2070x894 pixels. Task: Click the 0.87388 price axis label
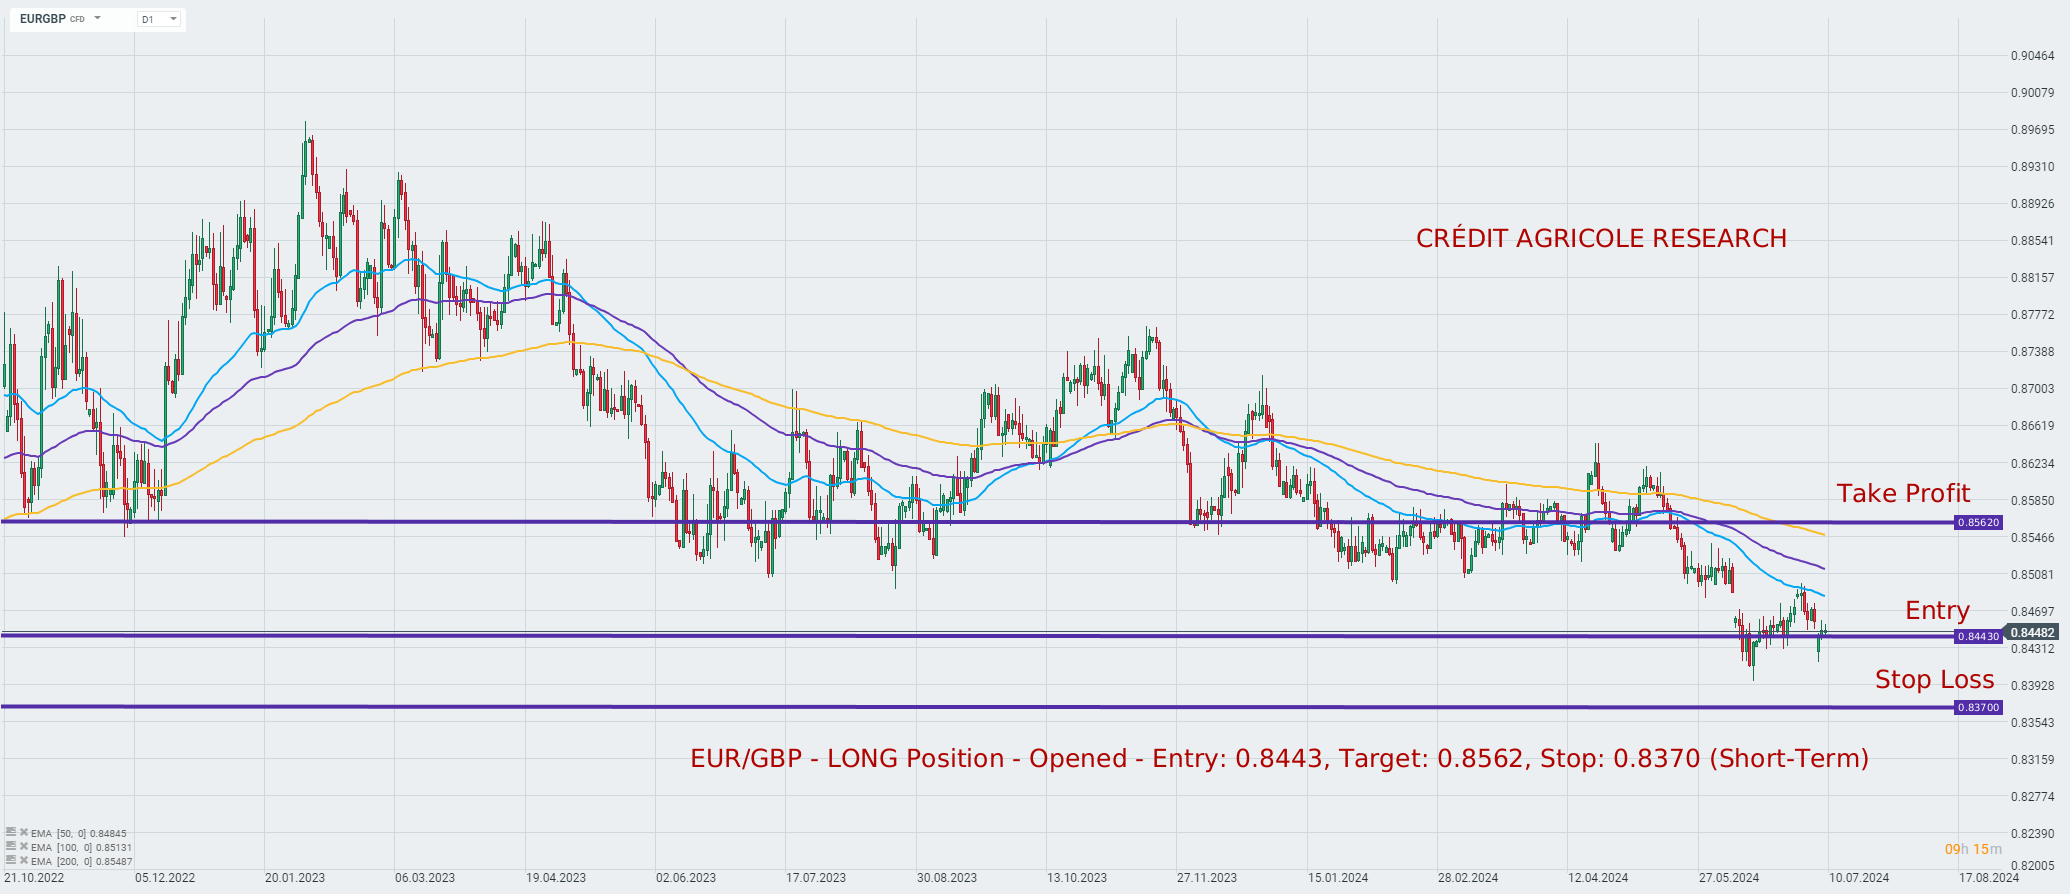tap(2033, 352)
